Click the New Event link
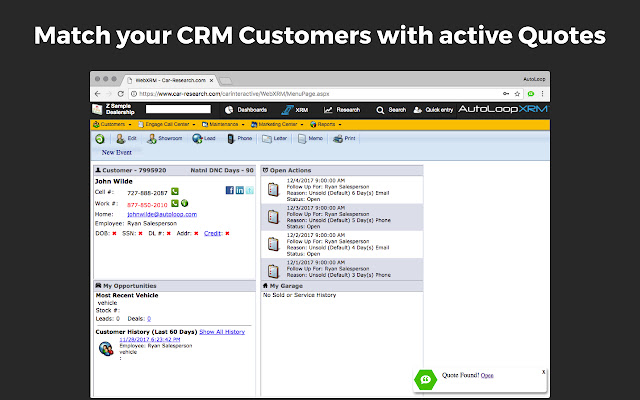Image resolution: width=640 pixels, height=400 pixels. pos(117,152)
